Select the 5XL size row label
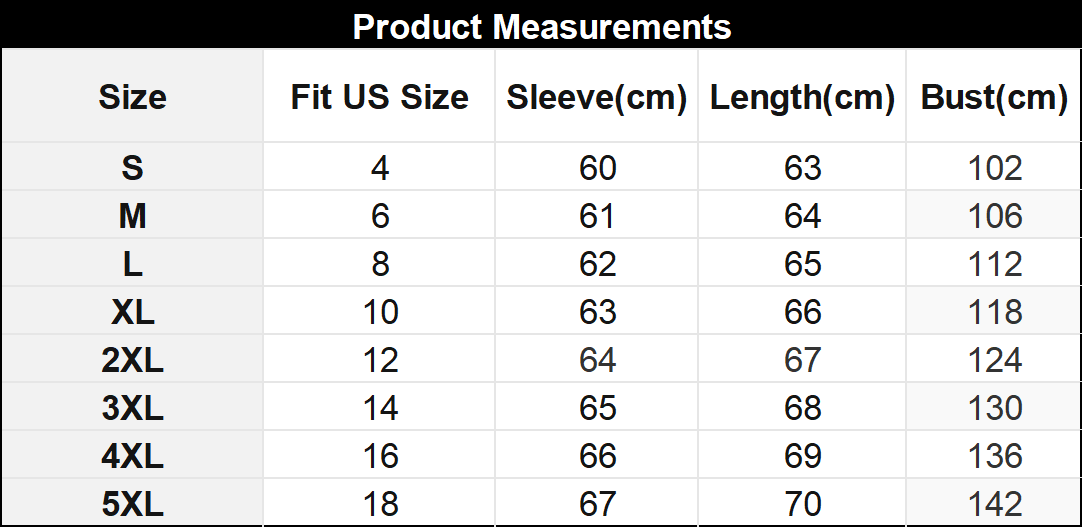Image resolution: width=1082 pixels, height=527 pixels. [x=132, y=504]
